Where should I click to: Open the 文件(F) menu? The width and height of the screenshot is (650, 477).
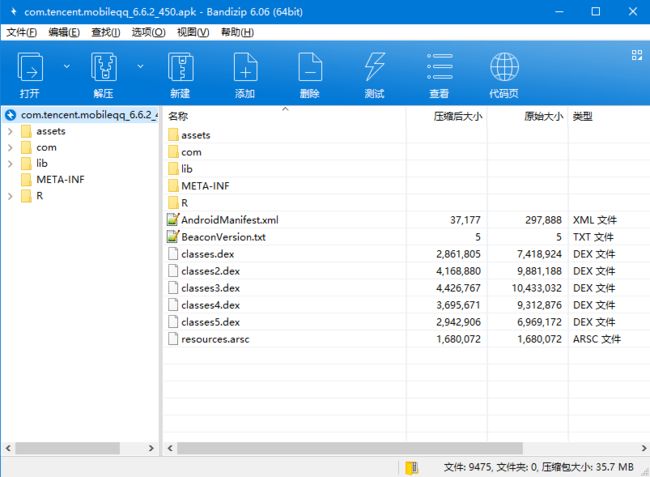click(x=22, y=32)
